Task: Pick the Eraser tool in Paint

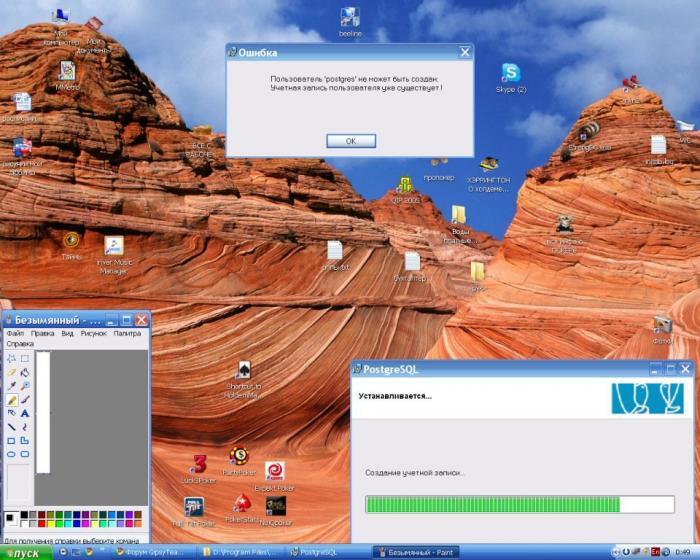Action: point(11,372)
